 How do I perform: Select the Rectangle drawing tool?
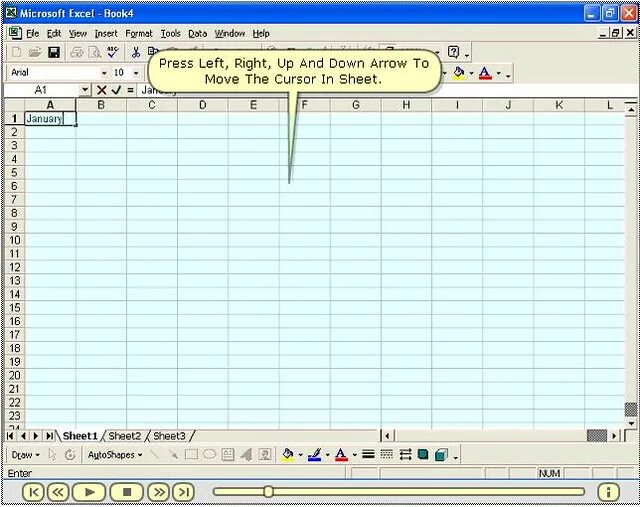click(191, 454)
